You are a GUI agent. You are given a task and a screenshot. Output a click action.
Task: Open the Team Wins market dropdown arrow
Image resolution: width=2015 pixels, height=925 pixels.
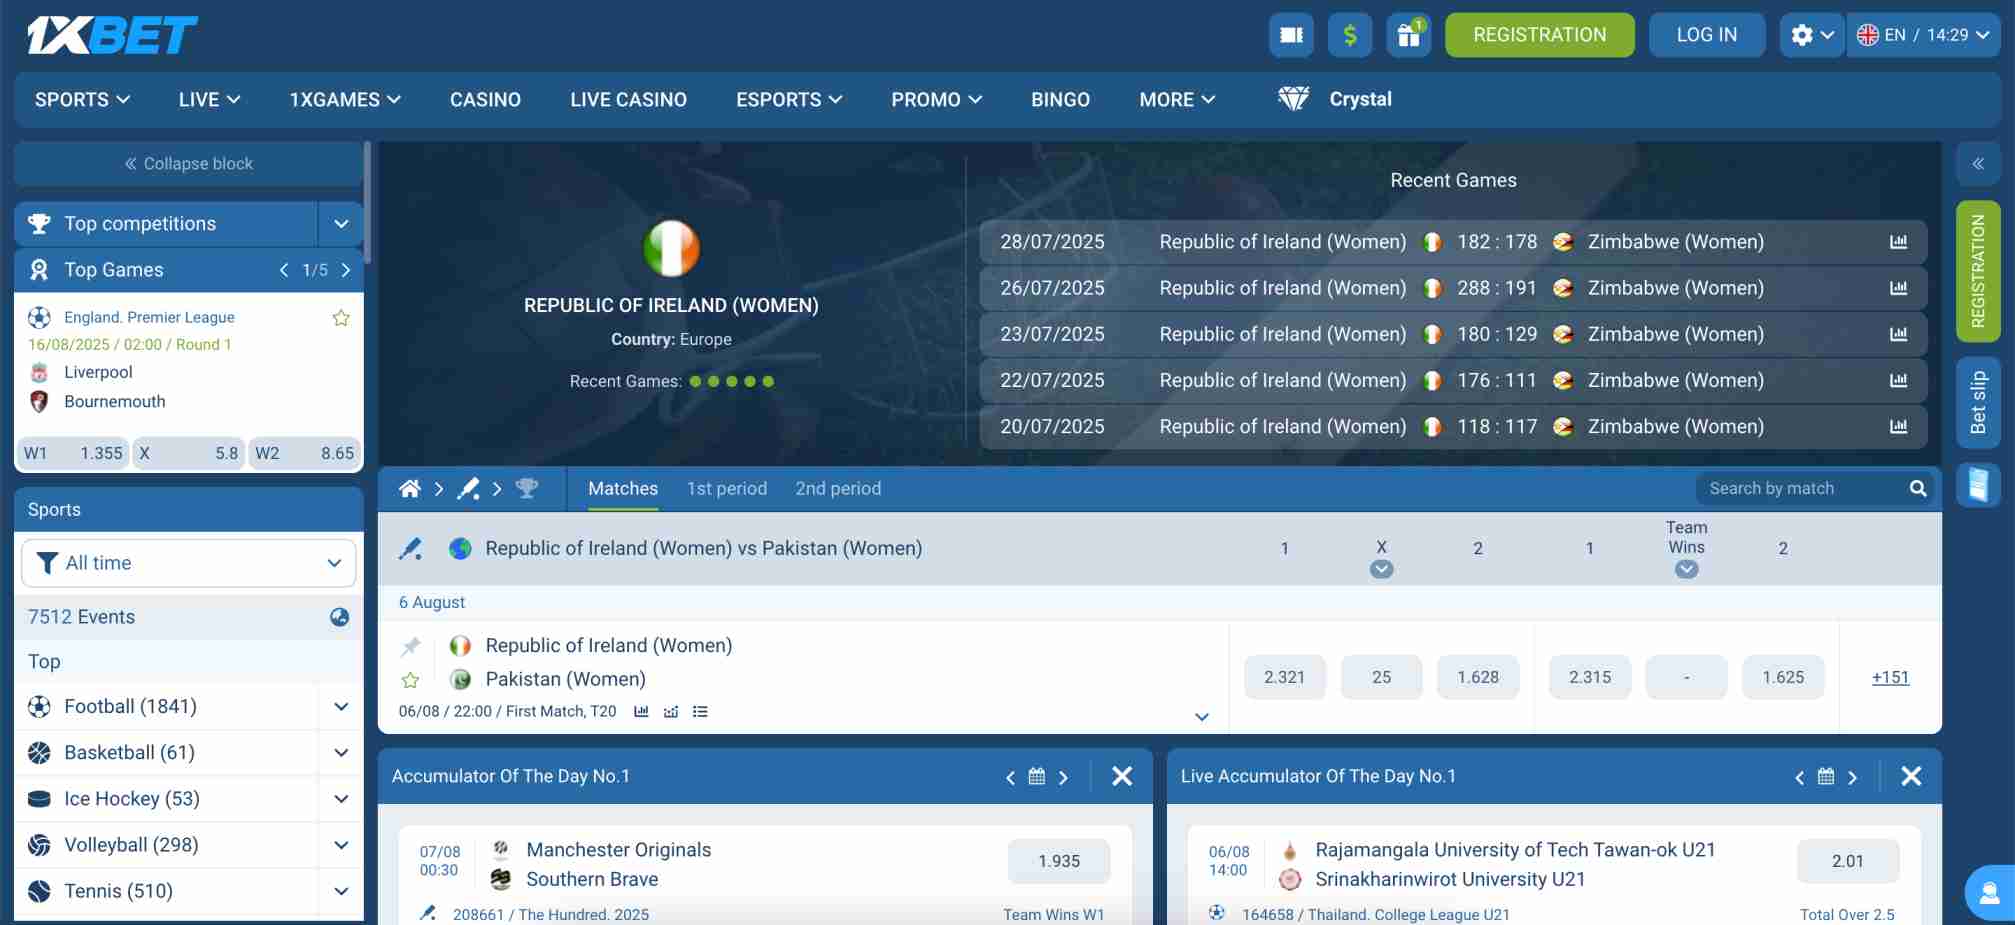click(x=1686, y=569)
